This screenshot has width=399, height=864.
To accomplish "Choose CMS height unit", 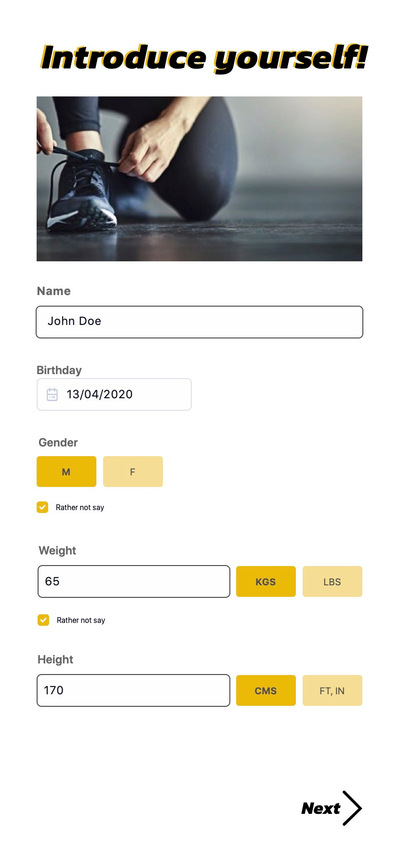I will [x=266, y=690].
